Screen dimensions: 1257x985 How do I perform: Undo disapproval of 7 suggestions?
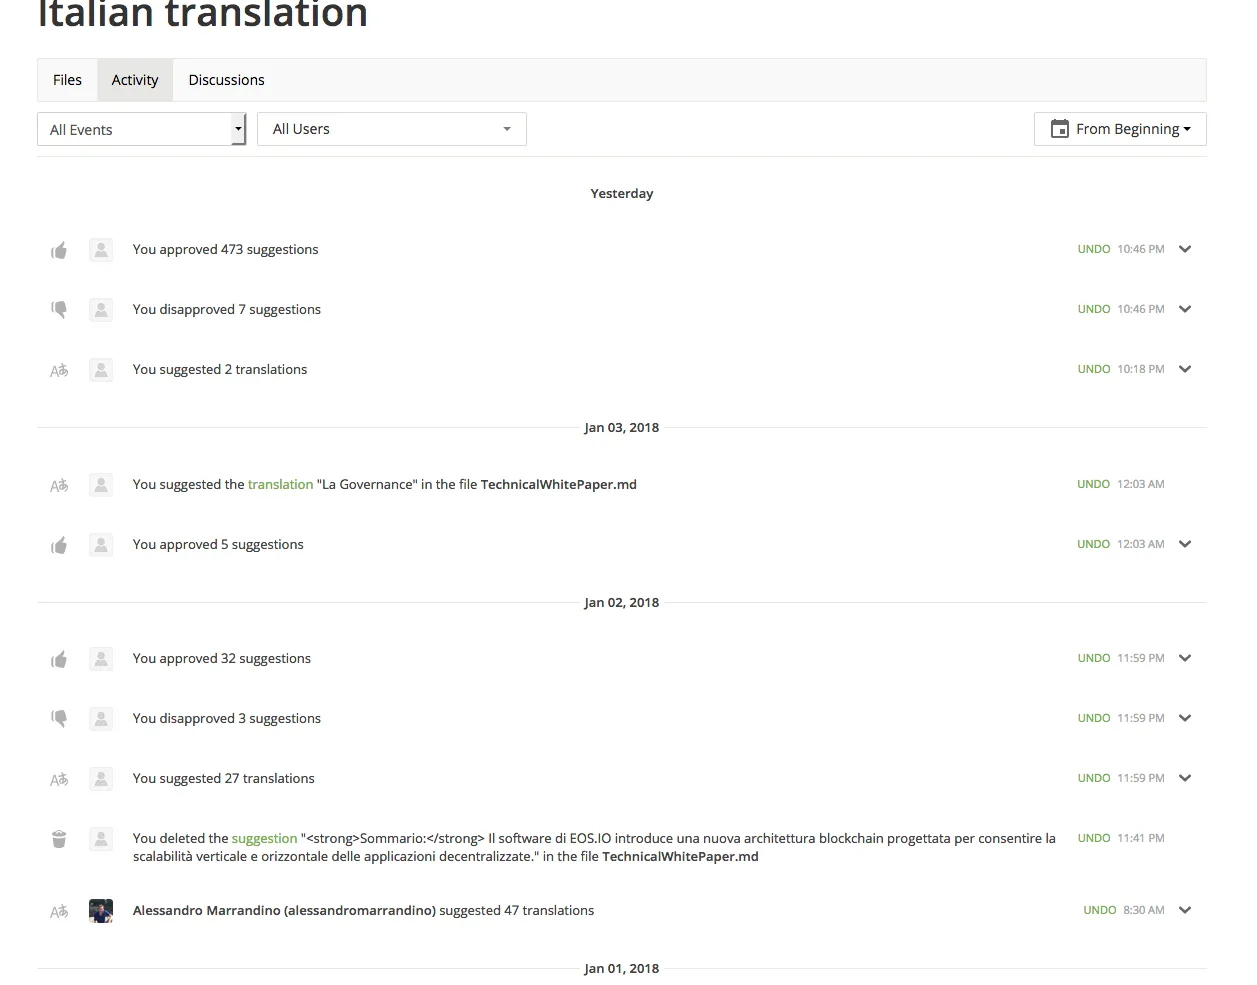tap(1094, 309)
